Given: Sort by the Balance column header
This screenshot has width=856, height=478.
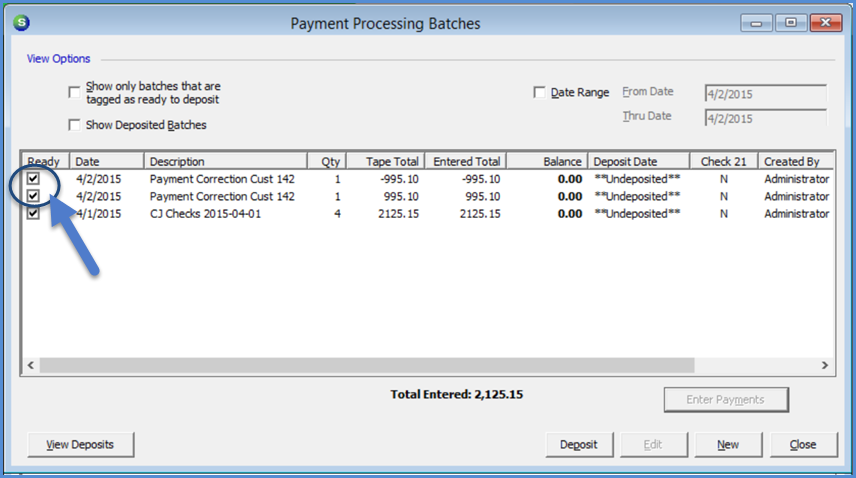Looking at the screenshot, I should (547, 162).
